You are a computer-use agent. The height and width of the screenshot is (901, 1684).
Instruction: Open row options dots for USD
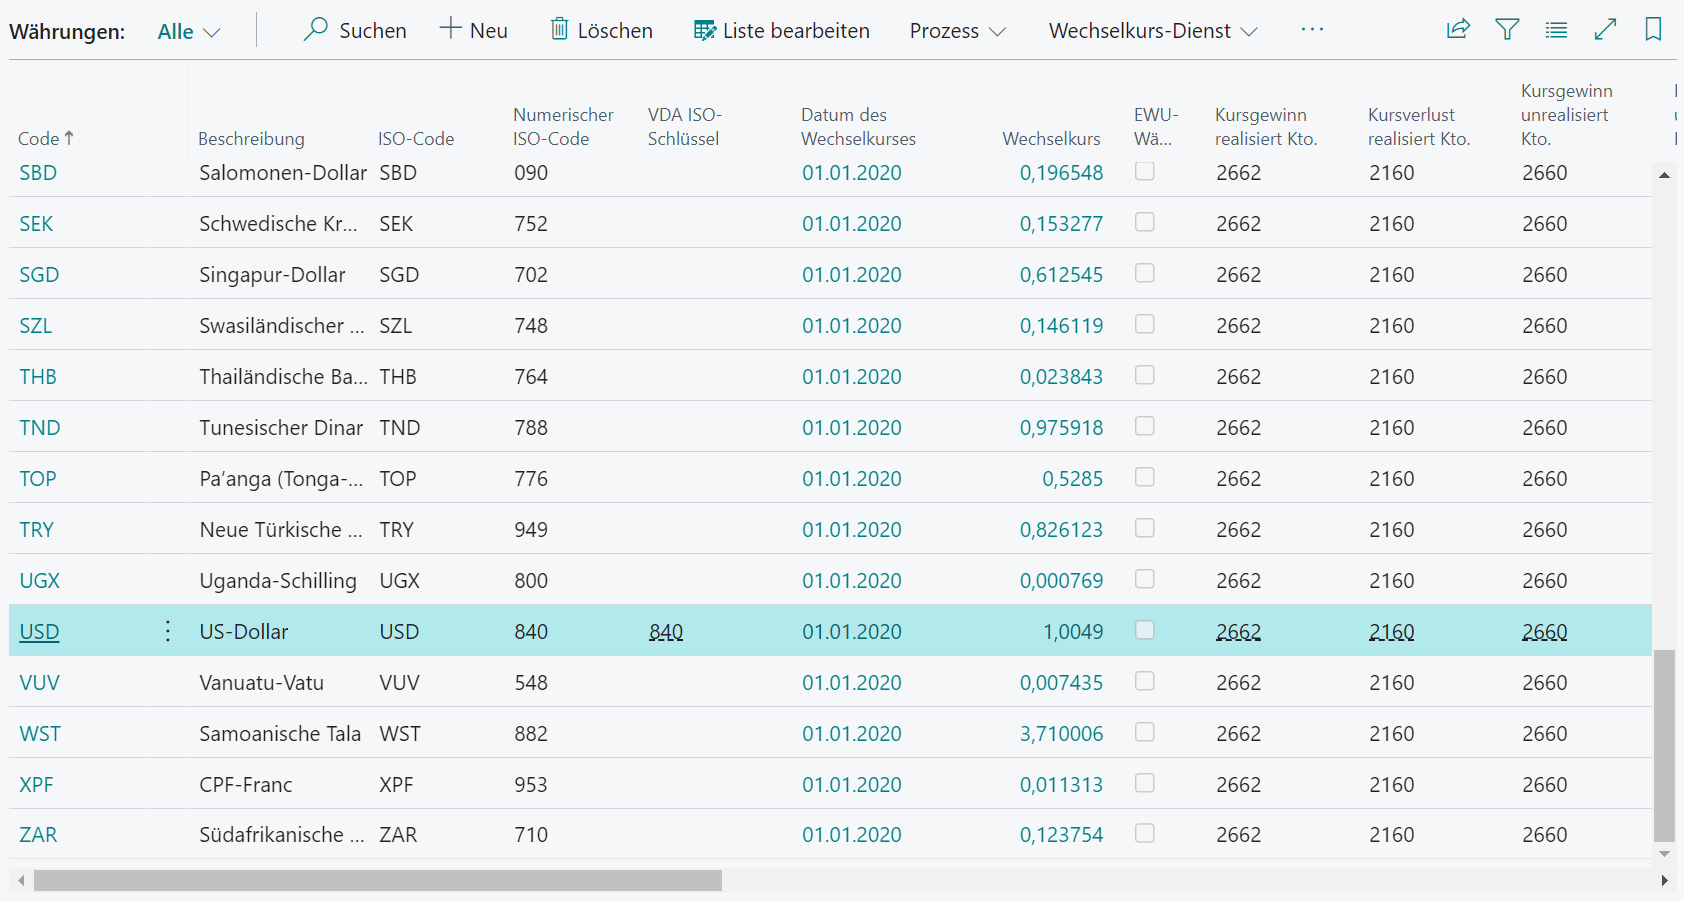coord(168,631)
